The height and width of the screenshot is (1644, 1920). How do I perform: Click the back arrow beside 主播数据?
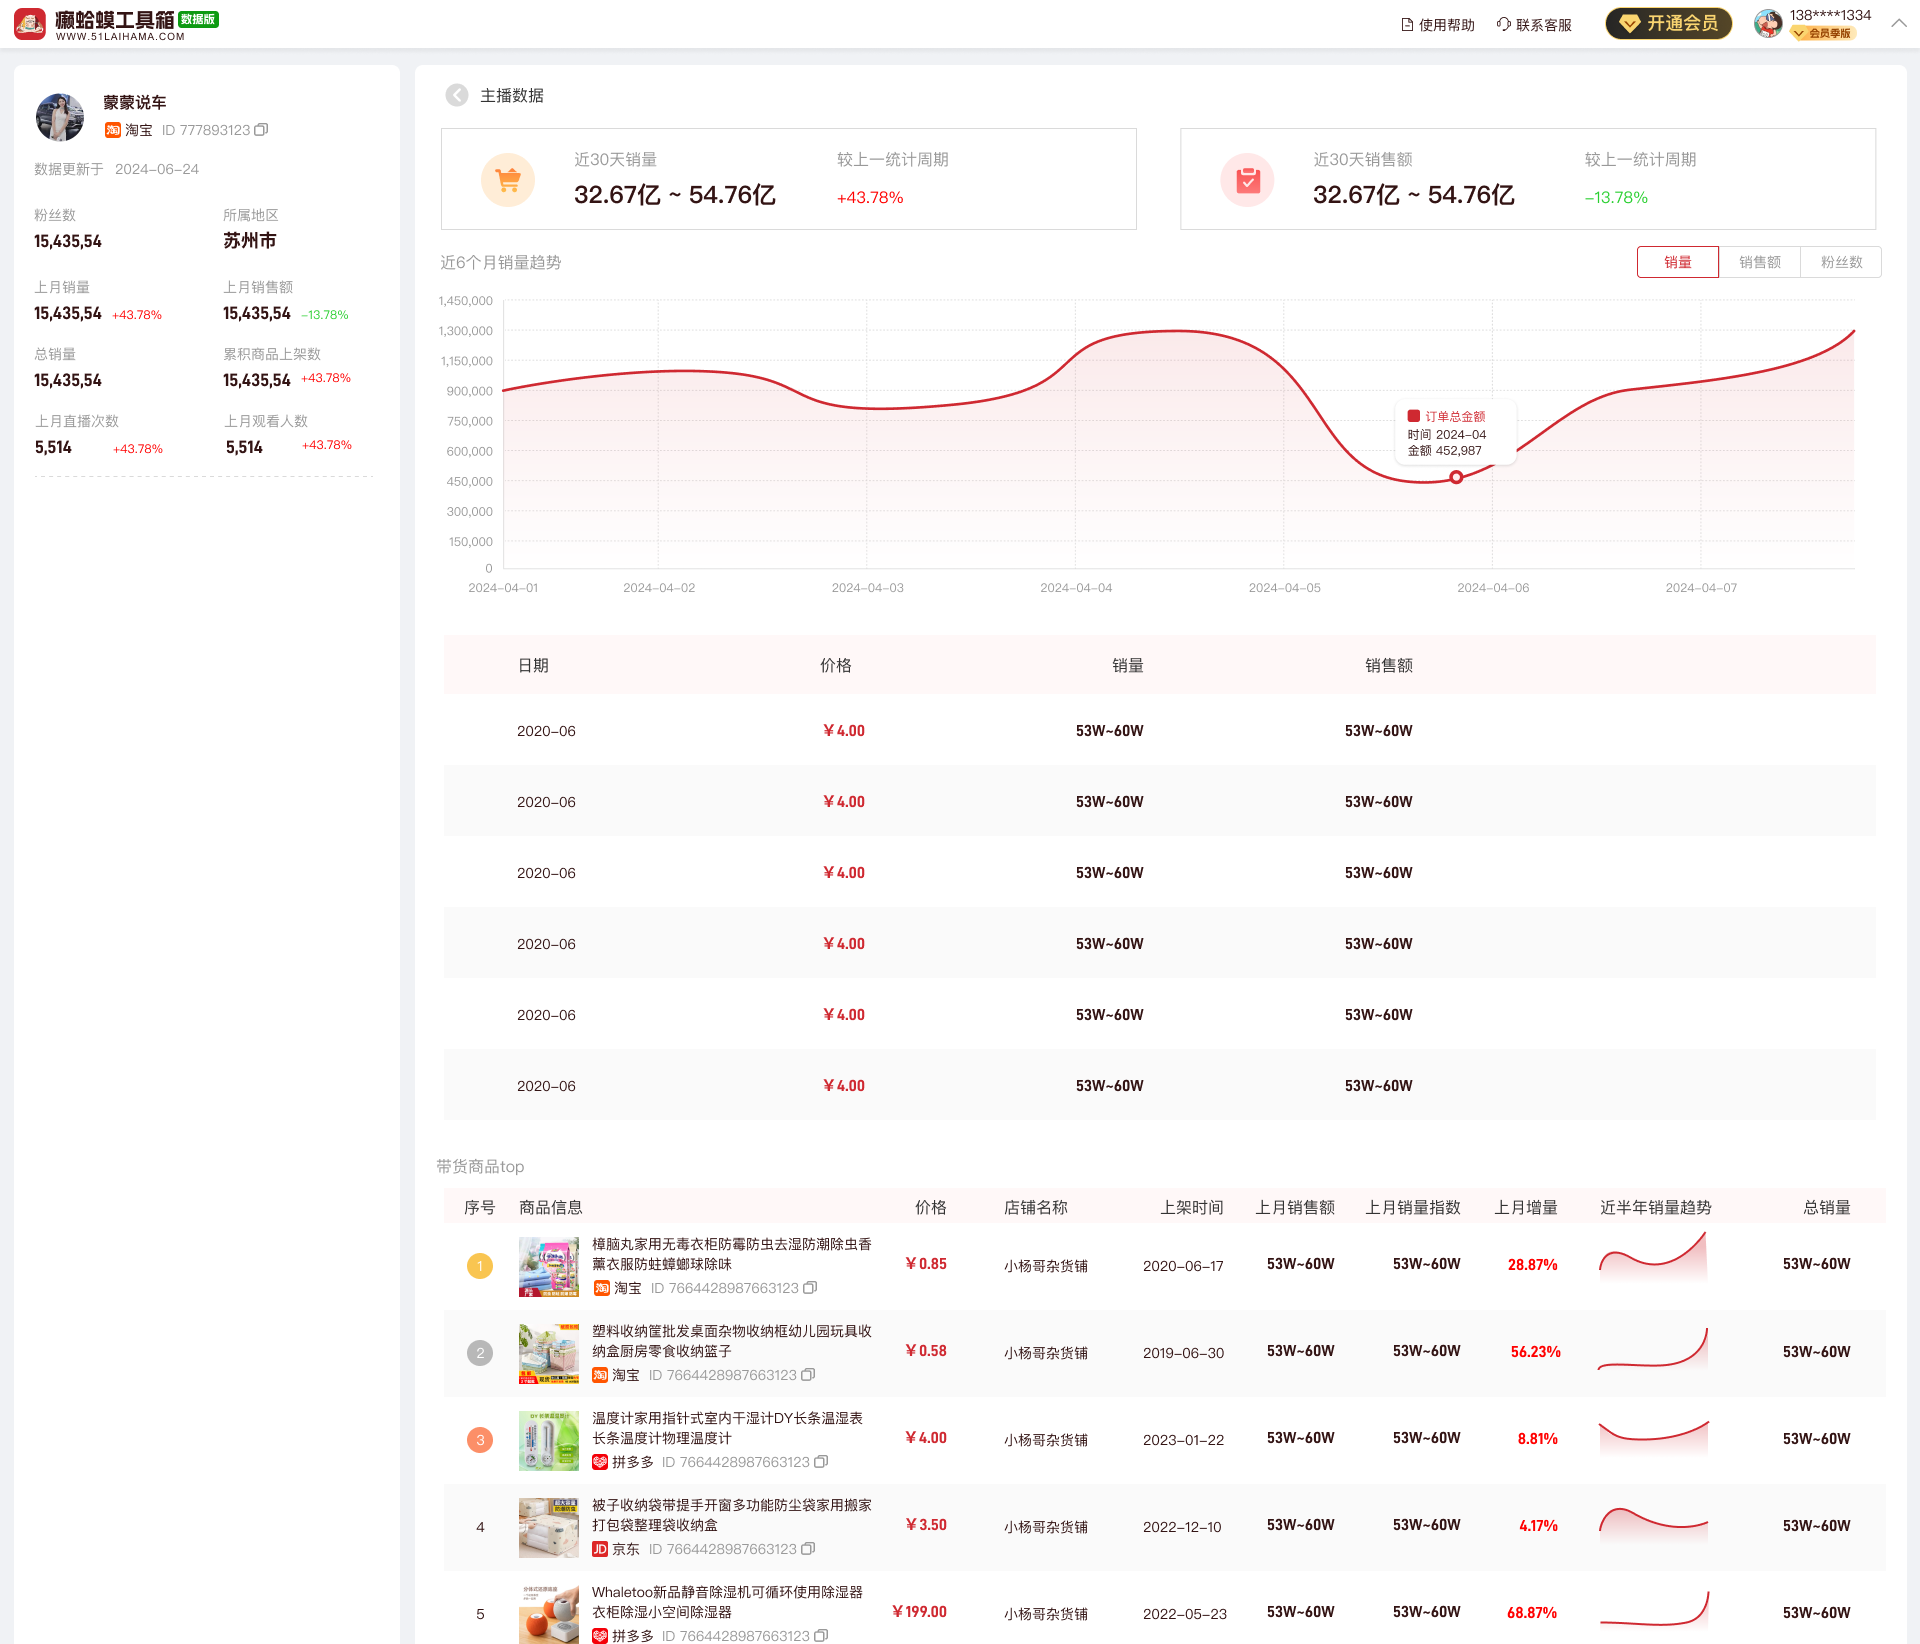[x=457, y=95]
